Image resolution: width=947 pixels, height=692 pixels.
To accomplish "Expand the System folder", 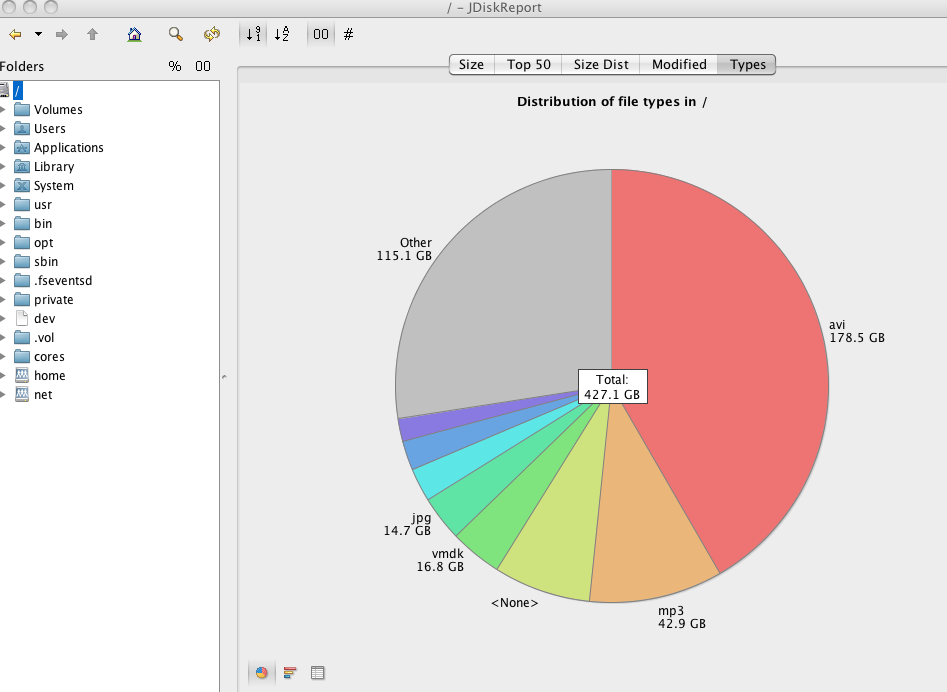I will click(3, 185).
